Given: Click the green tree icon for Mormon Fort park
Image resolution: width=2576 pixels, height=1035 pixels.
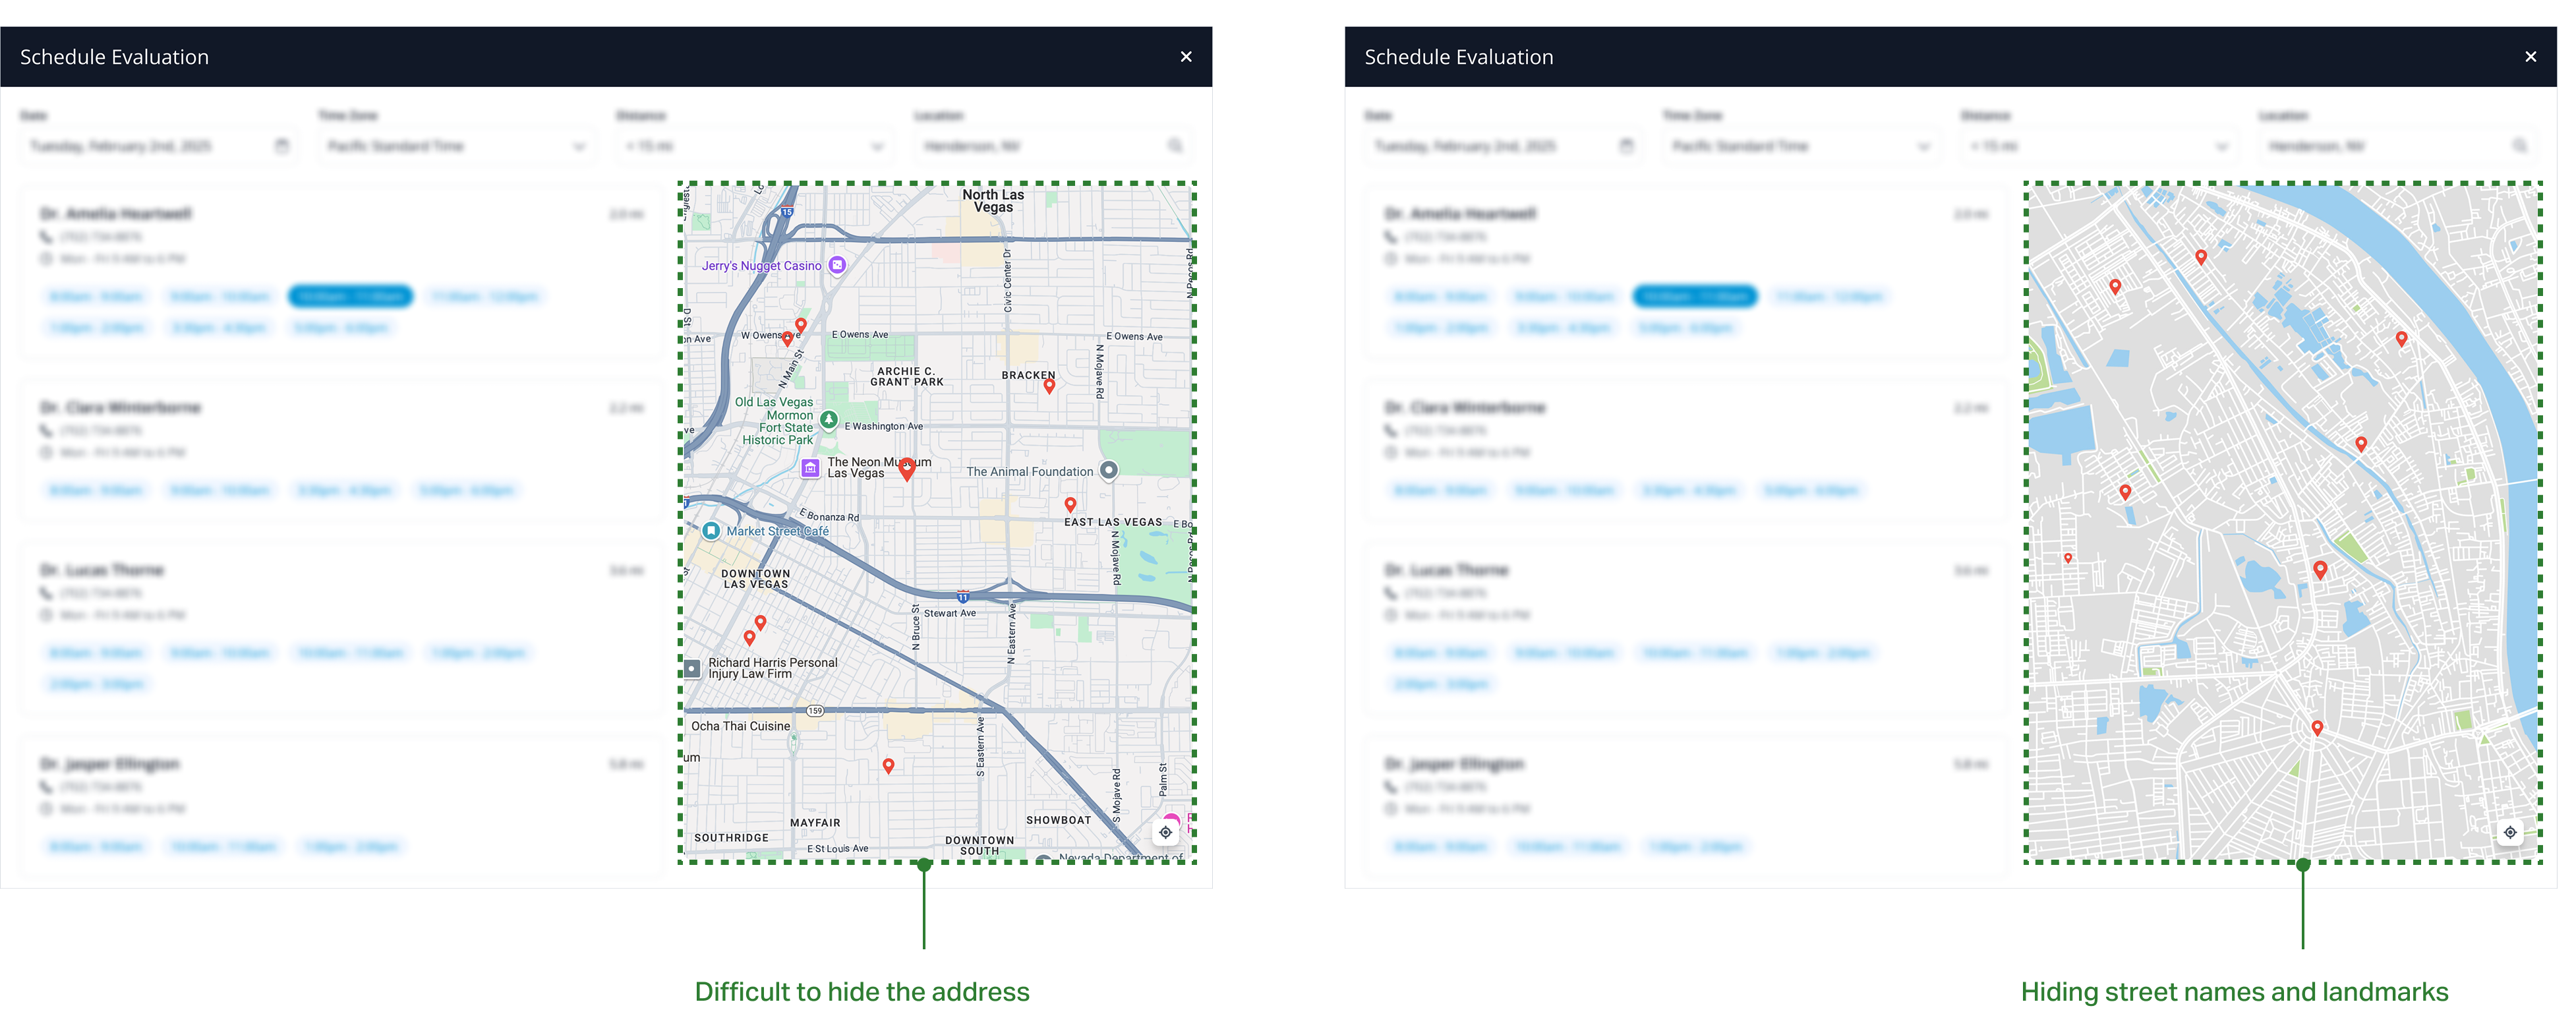Looking at the screenshot, I should point(829,420).
